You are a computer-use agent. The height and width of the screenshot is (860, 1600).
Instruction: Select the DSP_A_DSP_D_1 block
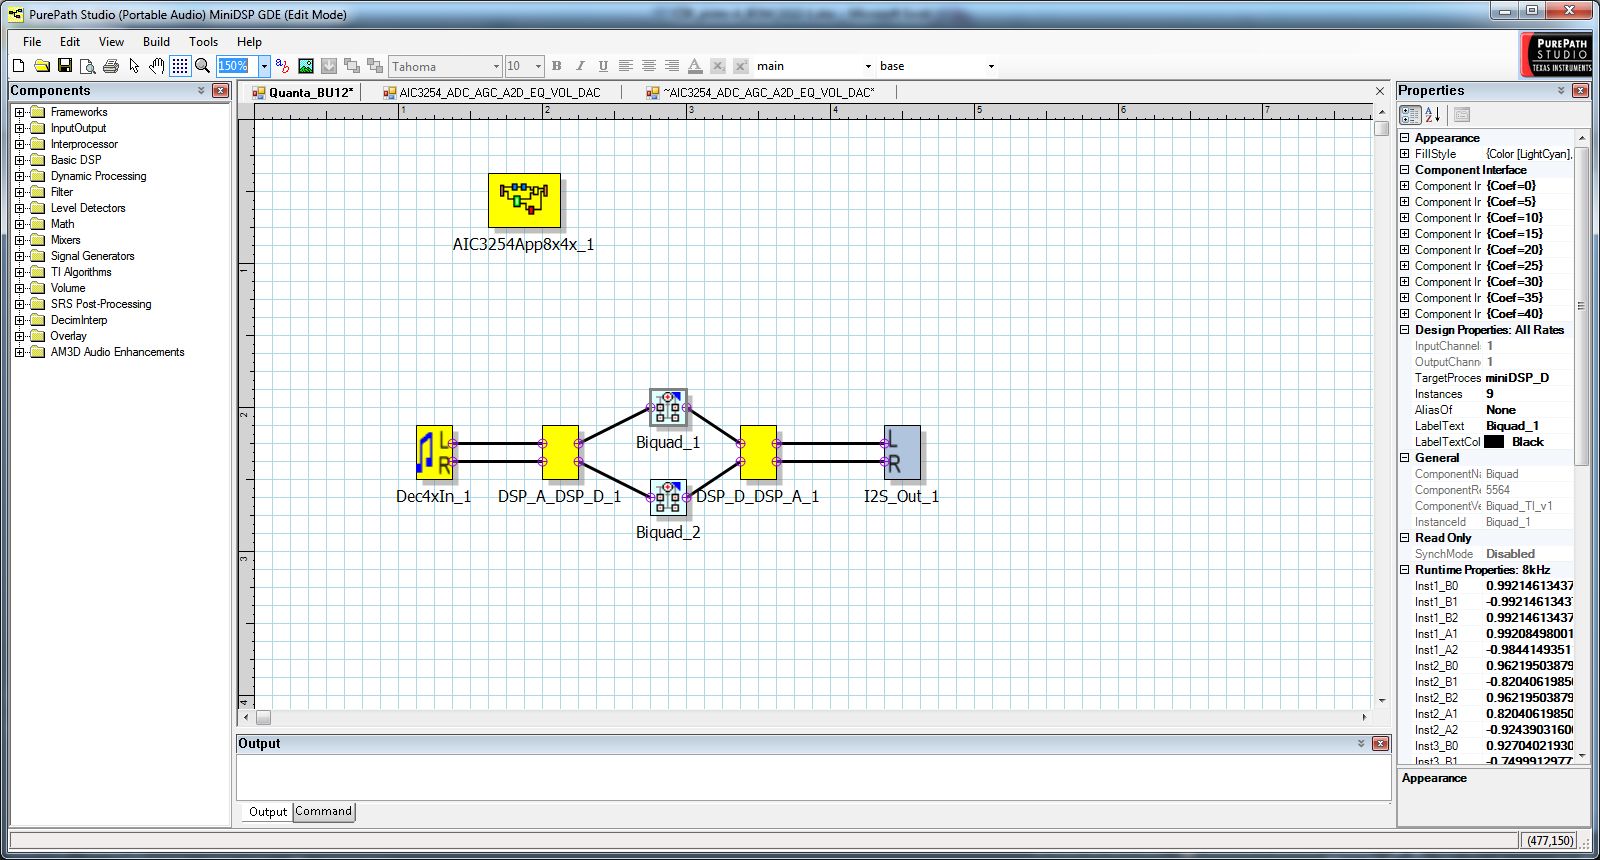[560, 452]
